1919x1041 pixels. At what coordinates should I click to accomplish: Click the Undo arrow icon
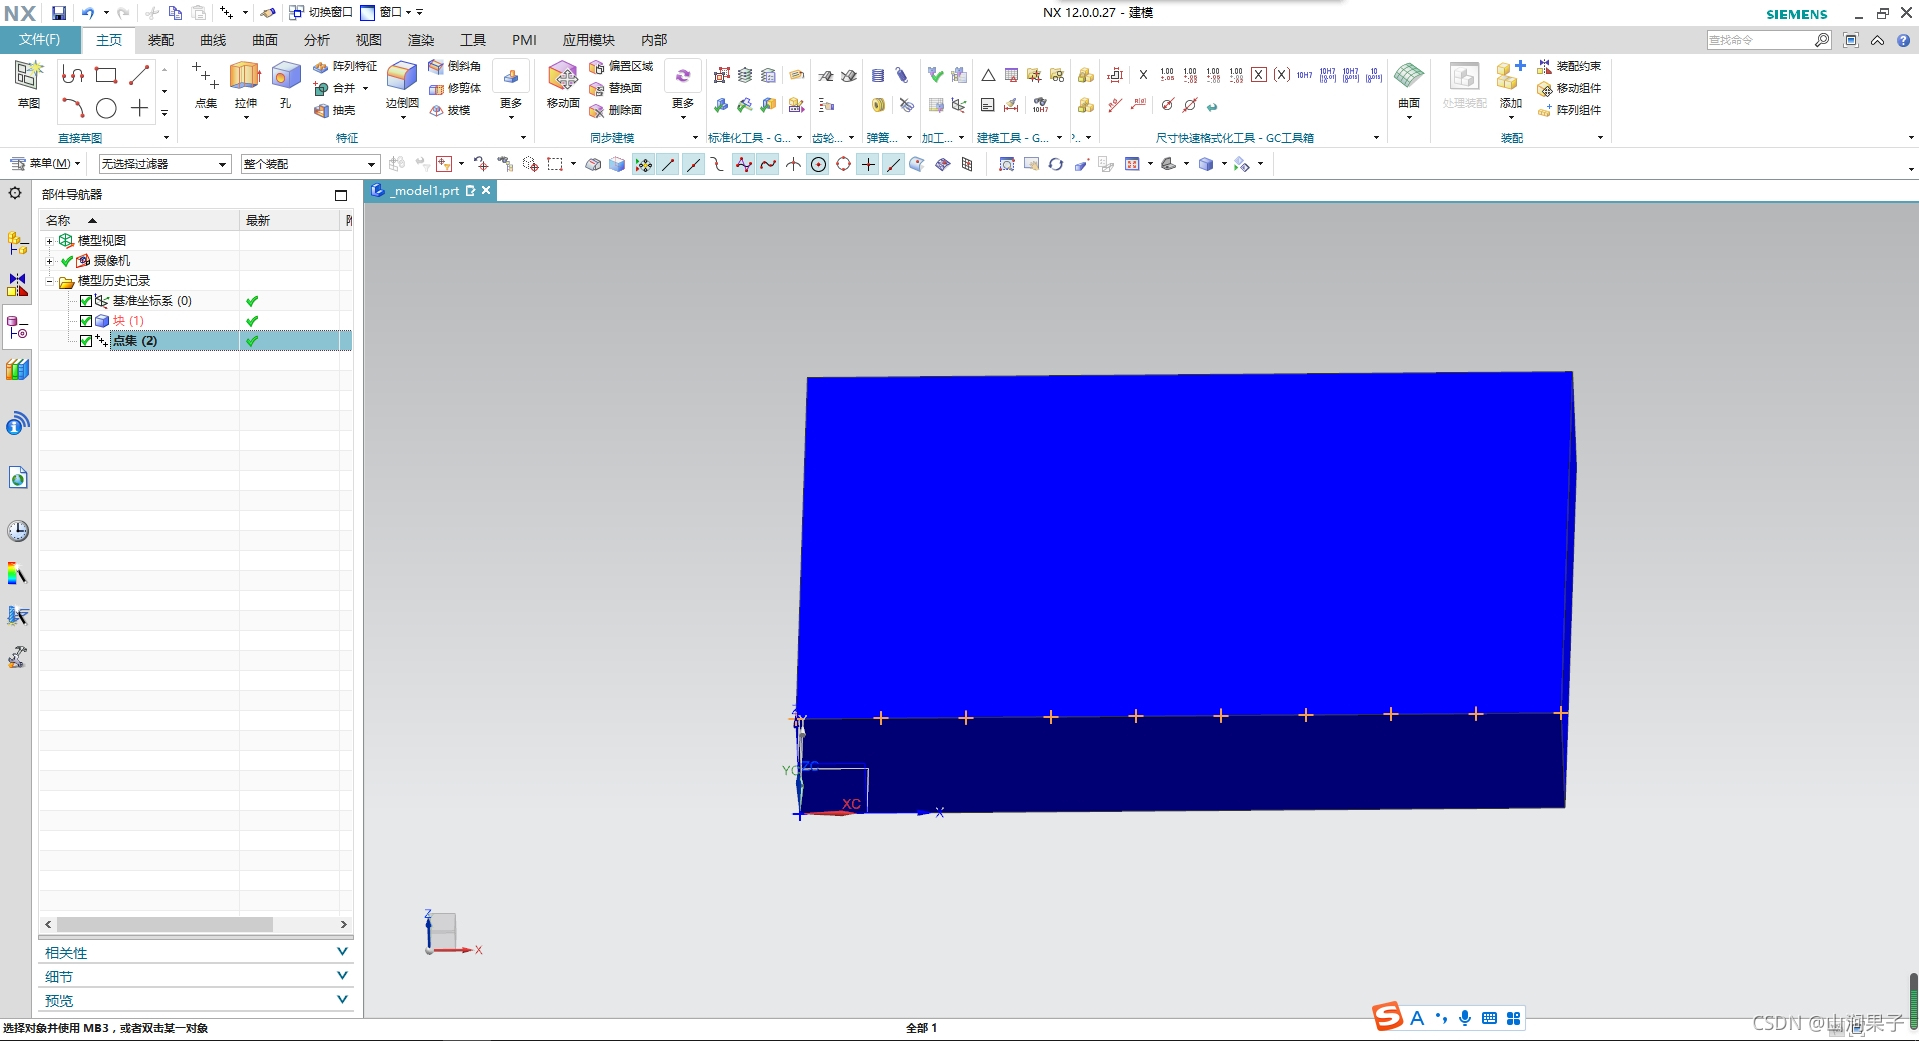87,13
